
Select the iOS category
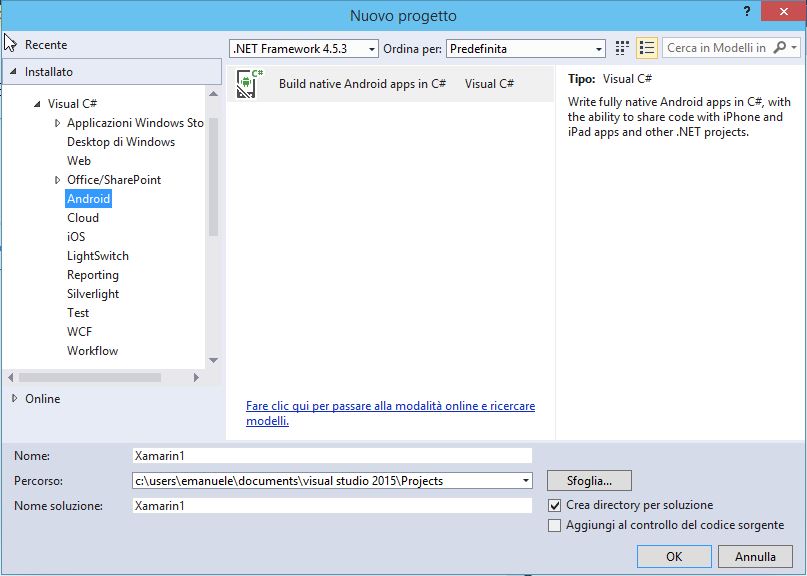pos(76,237)
